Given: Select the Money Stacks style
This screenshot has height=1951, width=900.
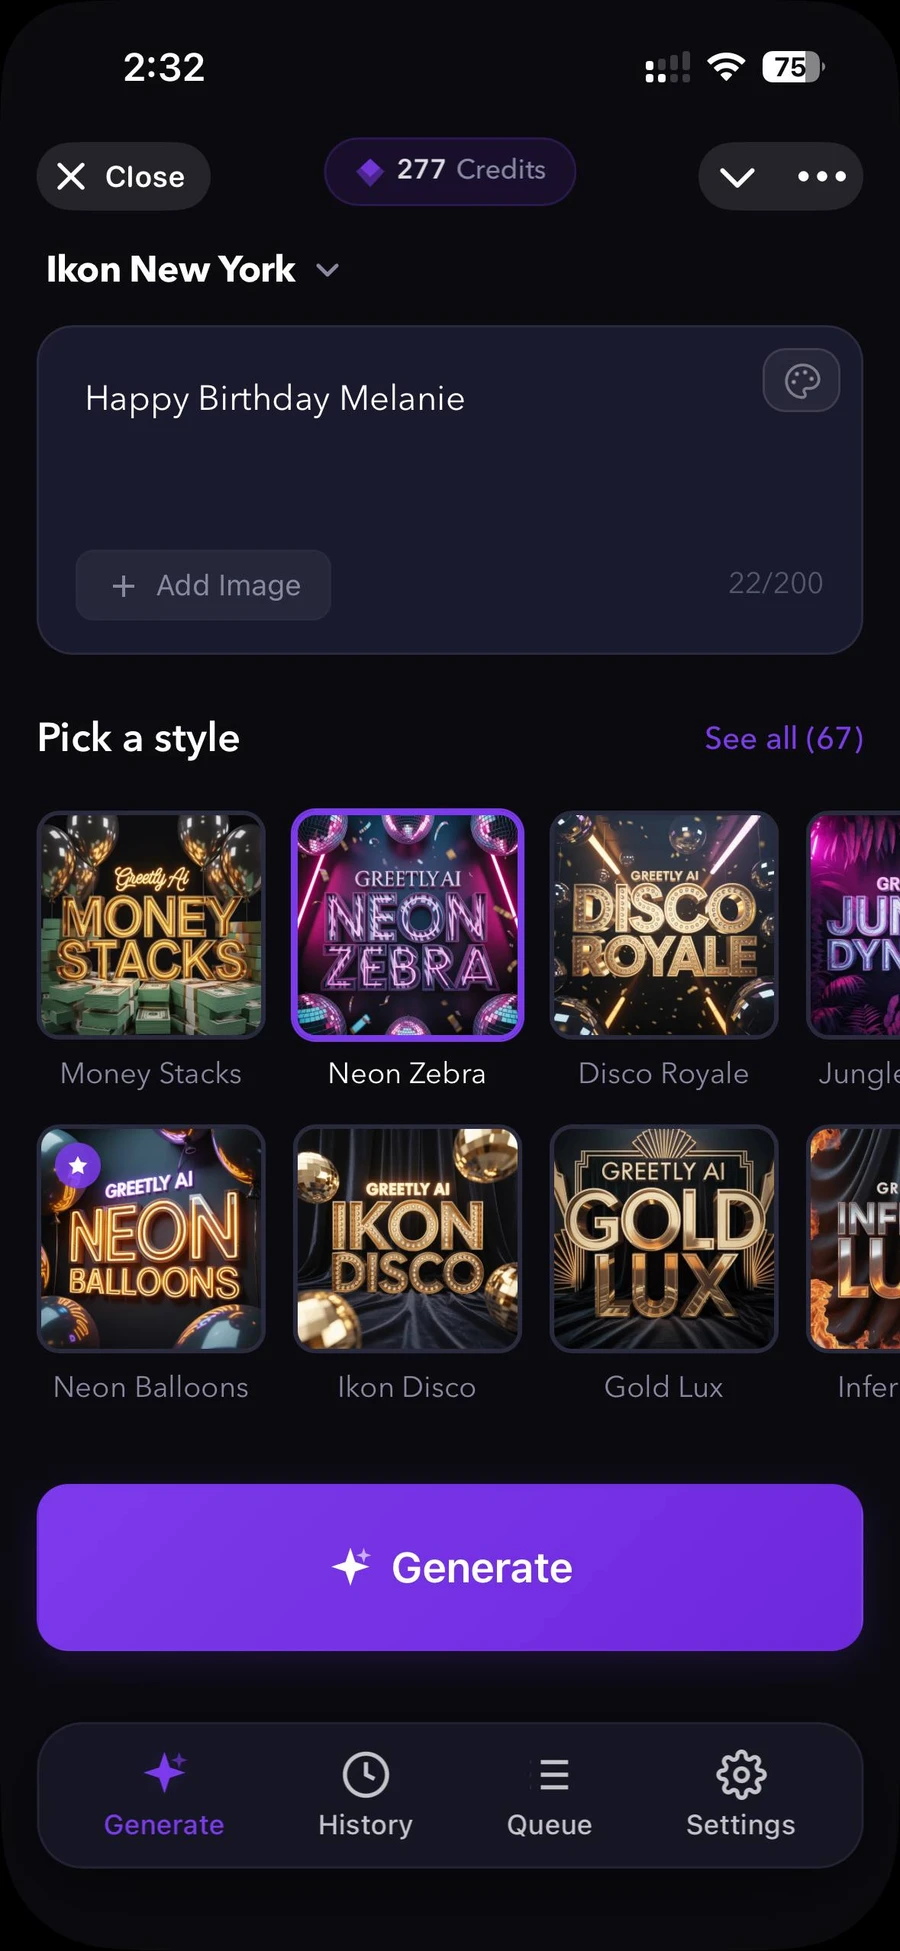Looking at the screenshot, I should point(151,925).
